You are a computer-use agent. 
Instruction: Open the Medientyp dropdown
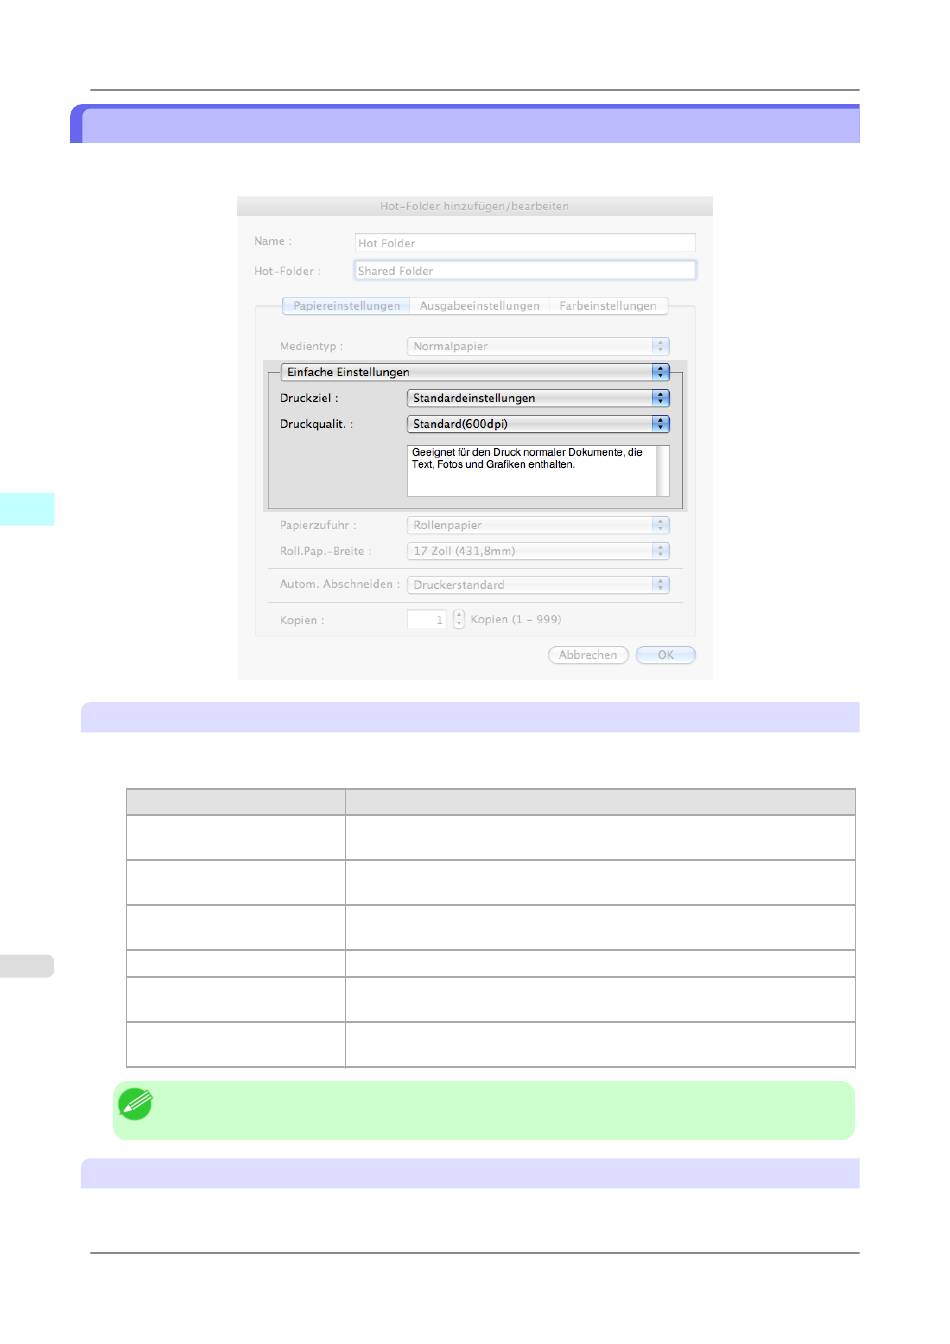538,346
